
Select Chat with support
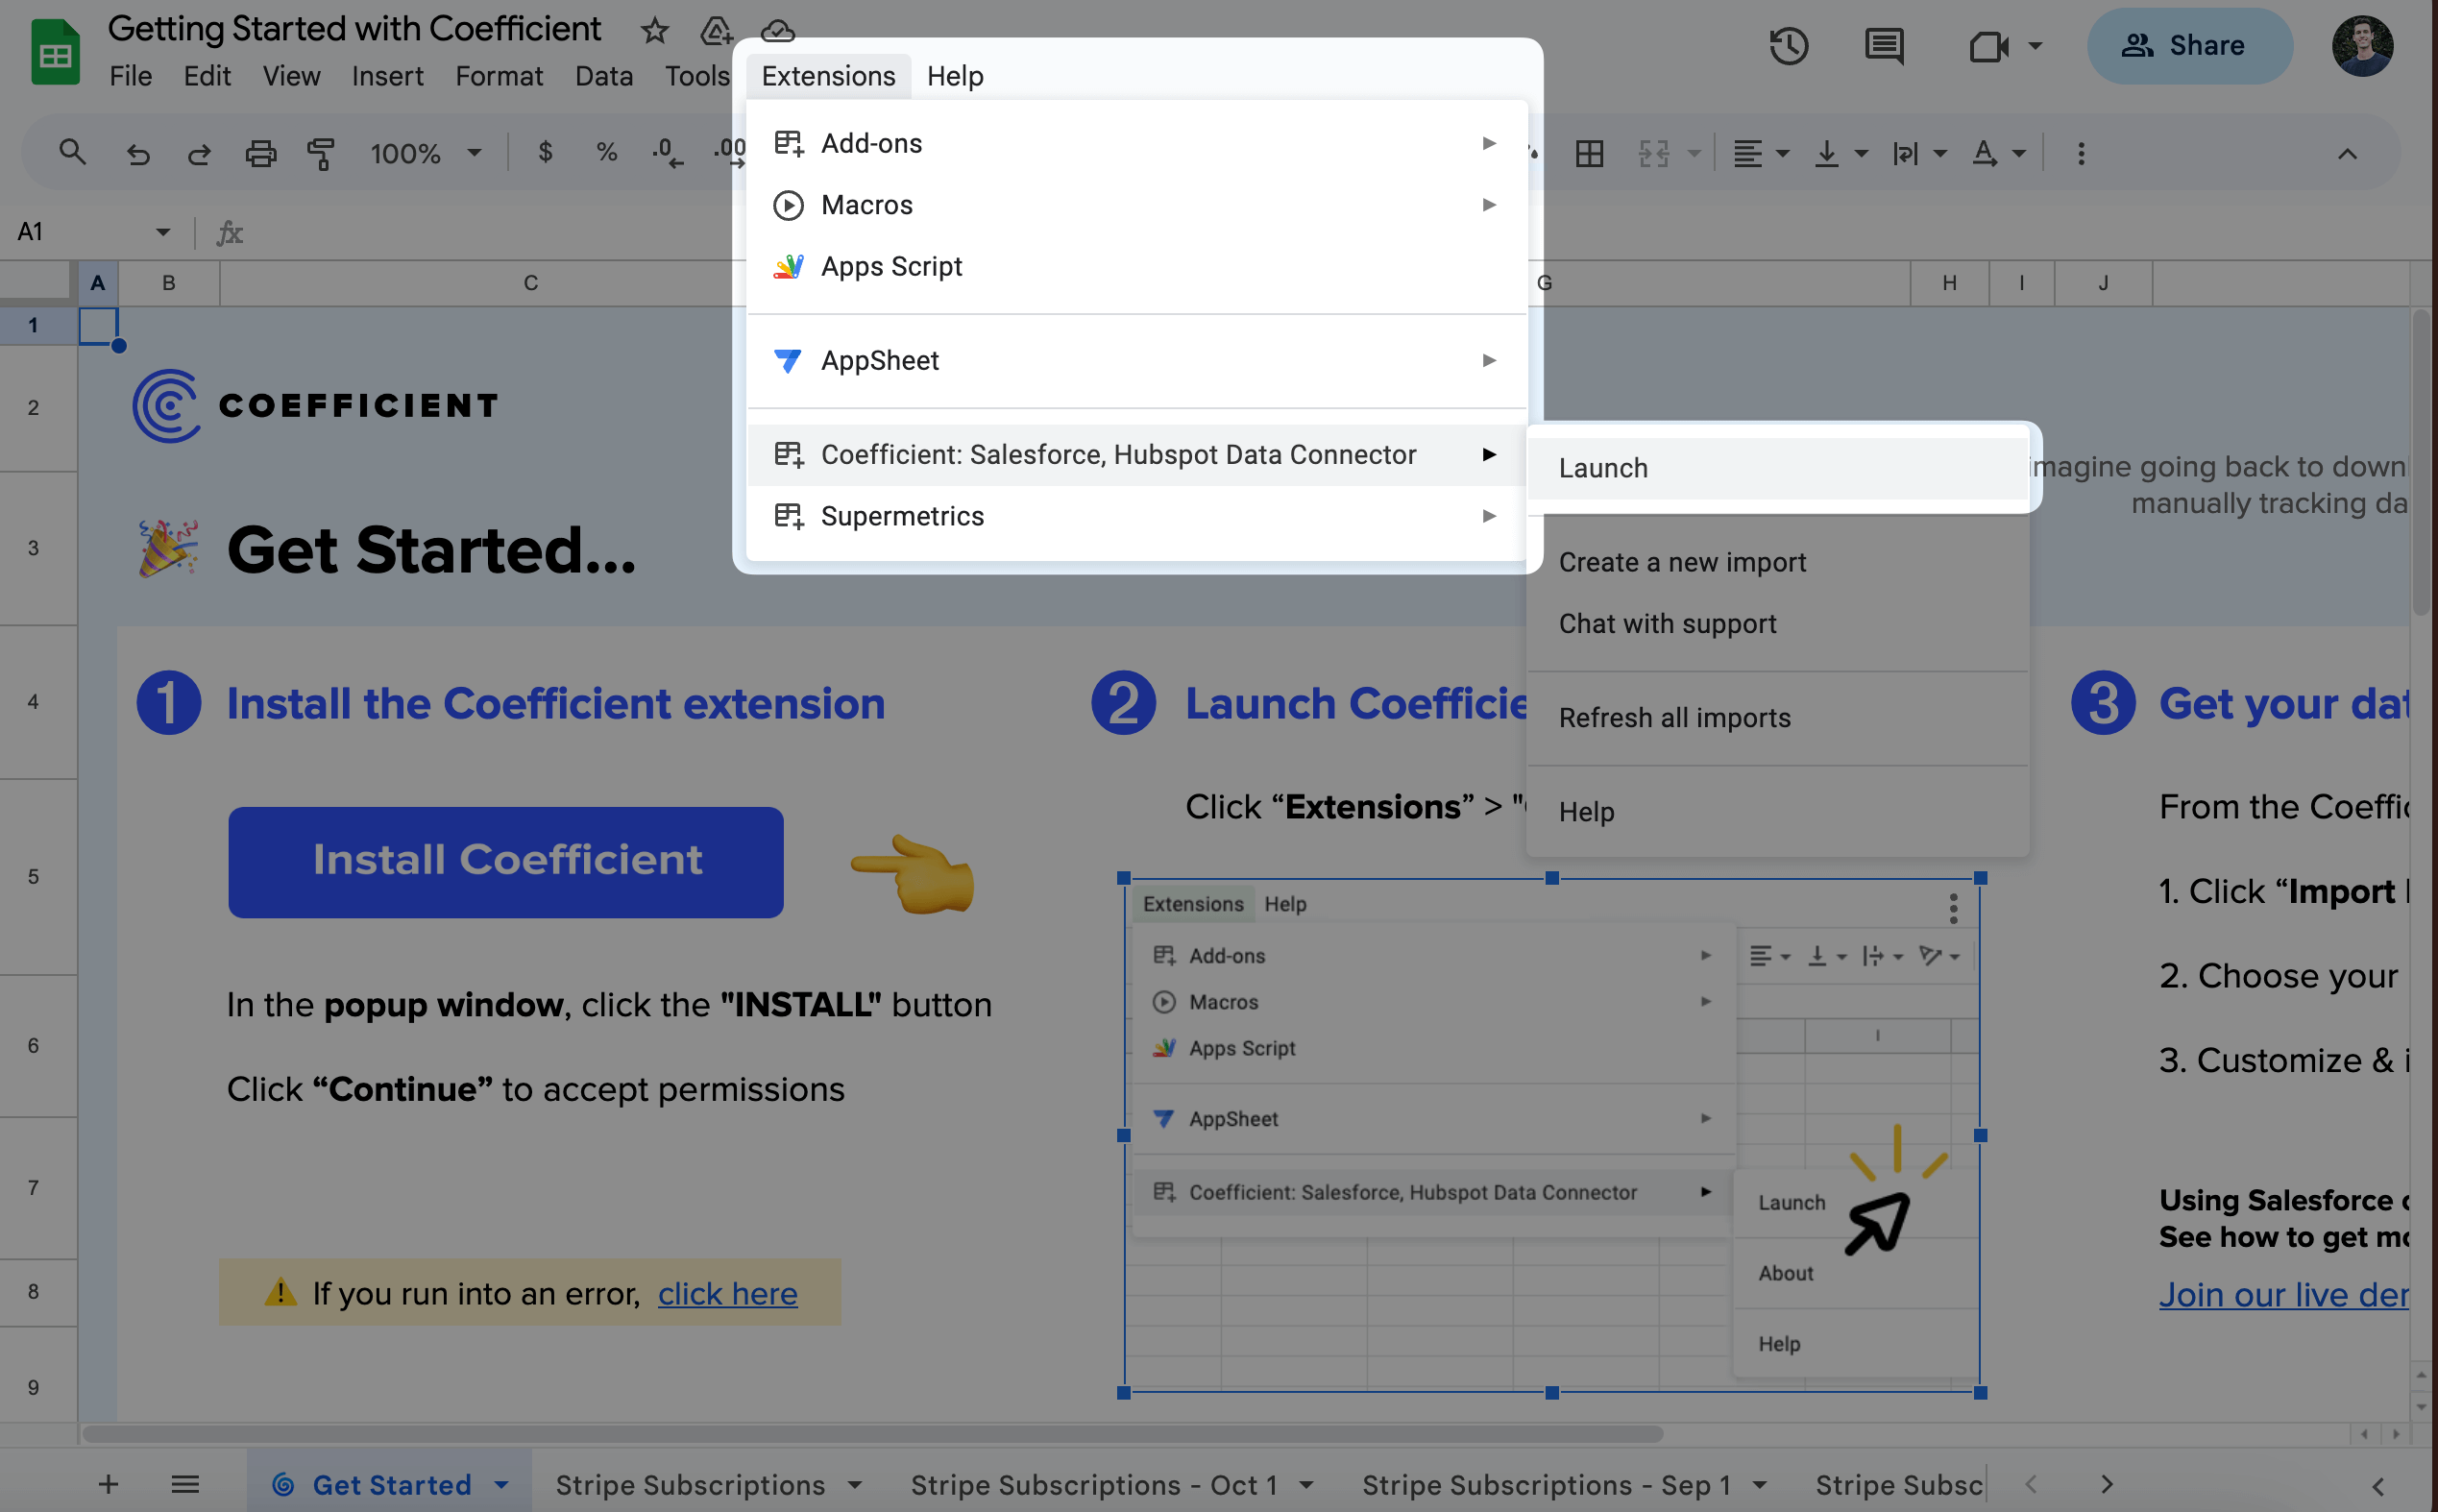coord(1777,623)
